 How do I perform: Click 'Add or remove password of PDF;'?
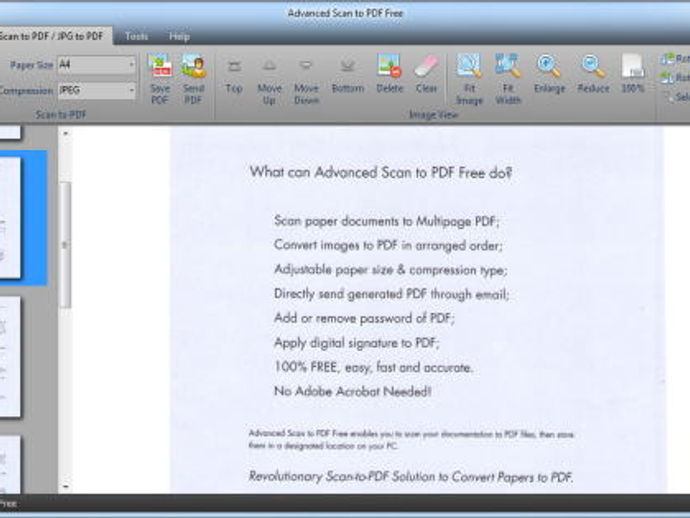pos(364,318)
